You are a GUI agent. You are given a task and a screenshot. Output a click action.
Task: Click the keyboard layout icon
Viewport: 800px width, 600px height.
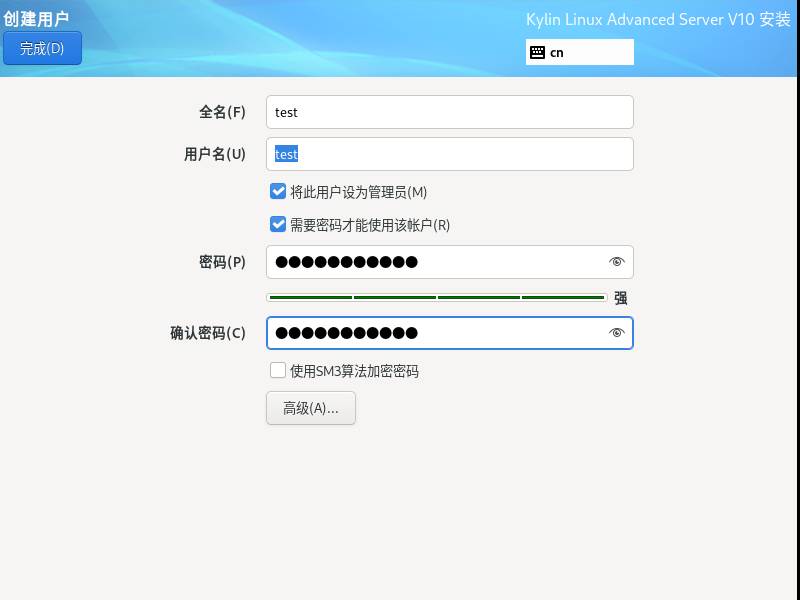coord(538,52)
